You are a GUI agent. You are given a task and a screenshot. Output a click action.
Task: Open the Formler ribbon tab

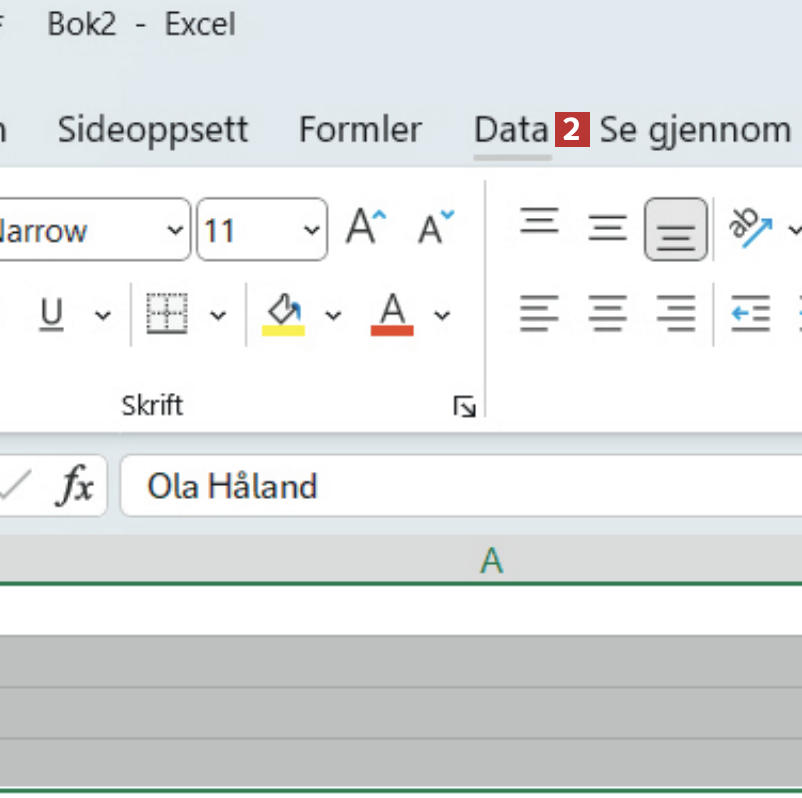(x=360, y=130)
